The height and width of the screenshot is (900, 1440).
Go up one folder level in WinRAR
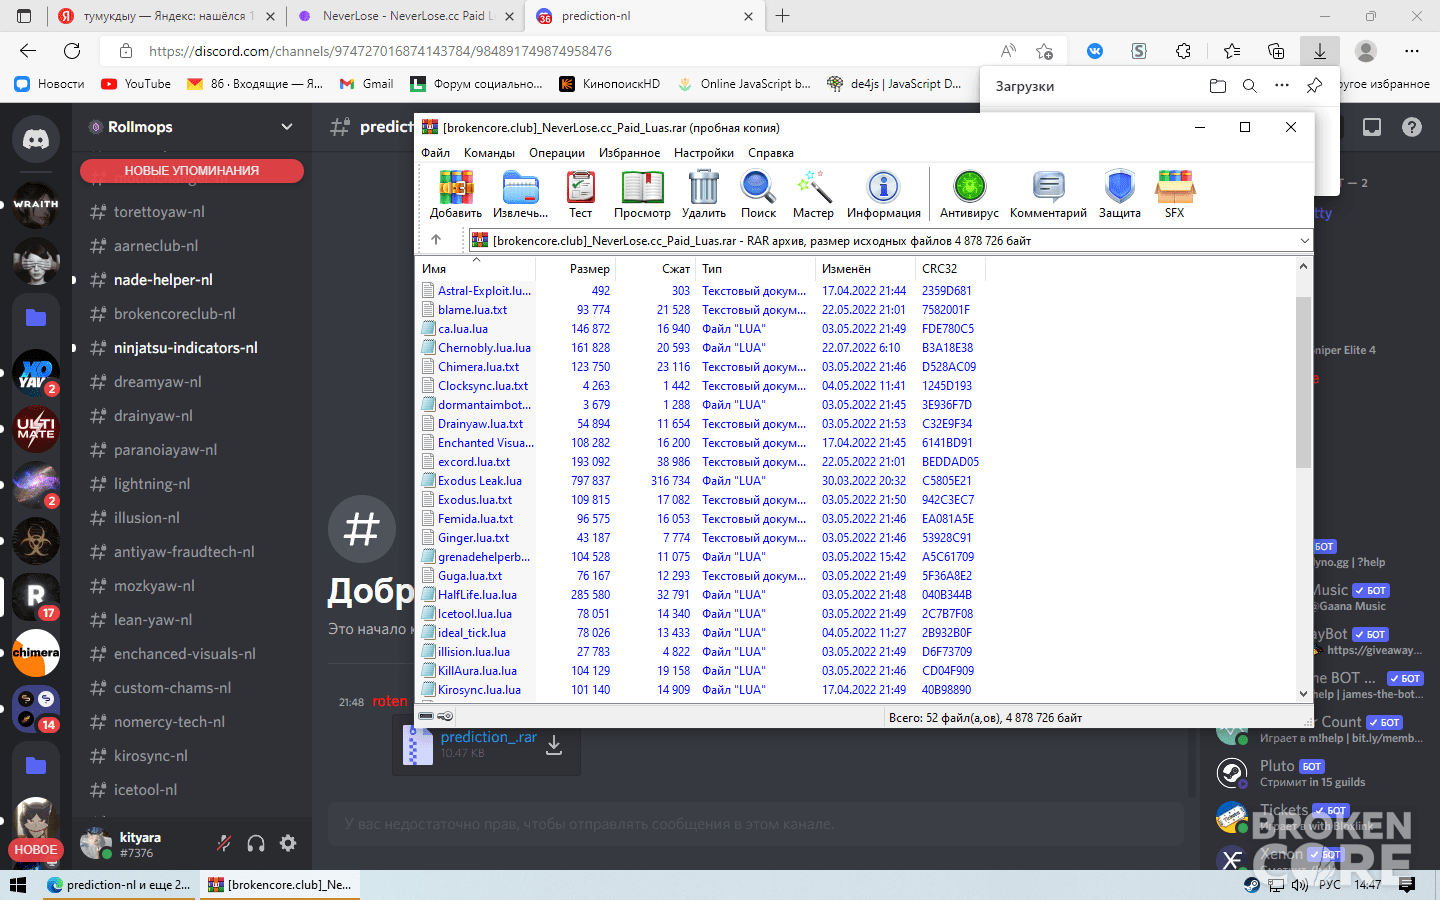(x=436, y=240)
